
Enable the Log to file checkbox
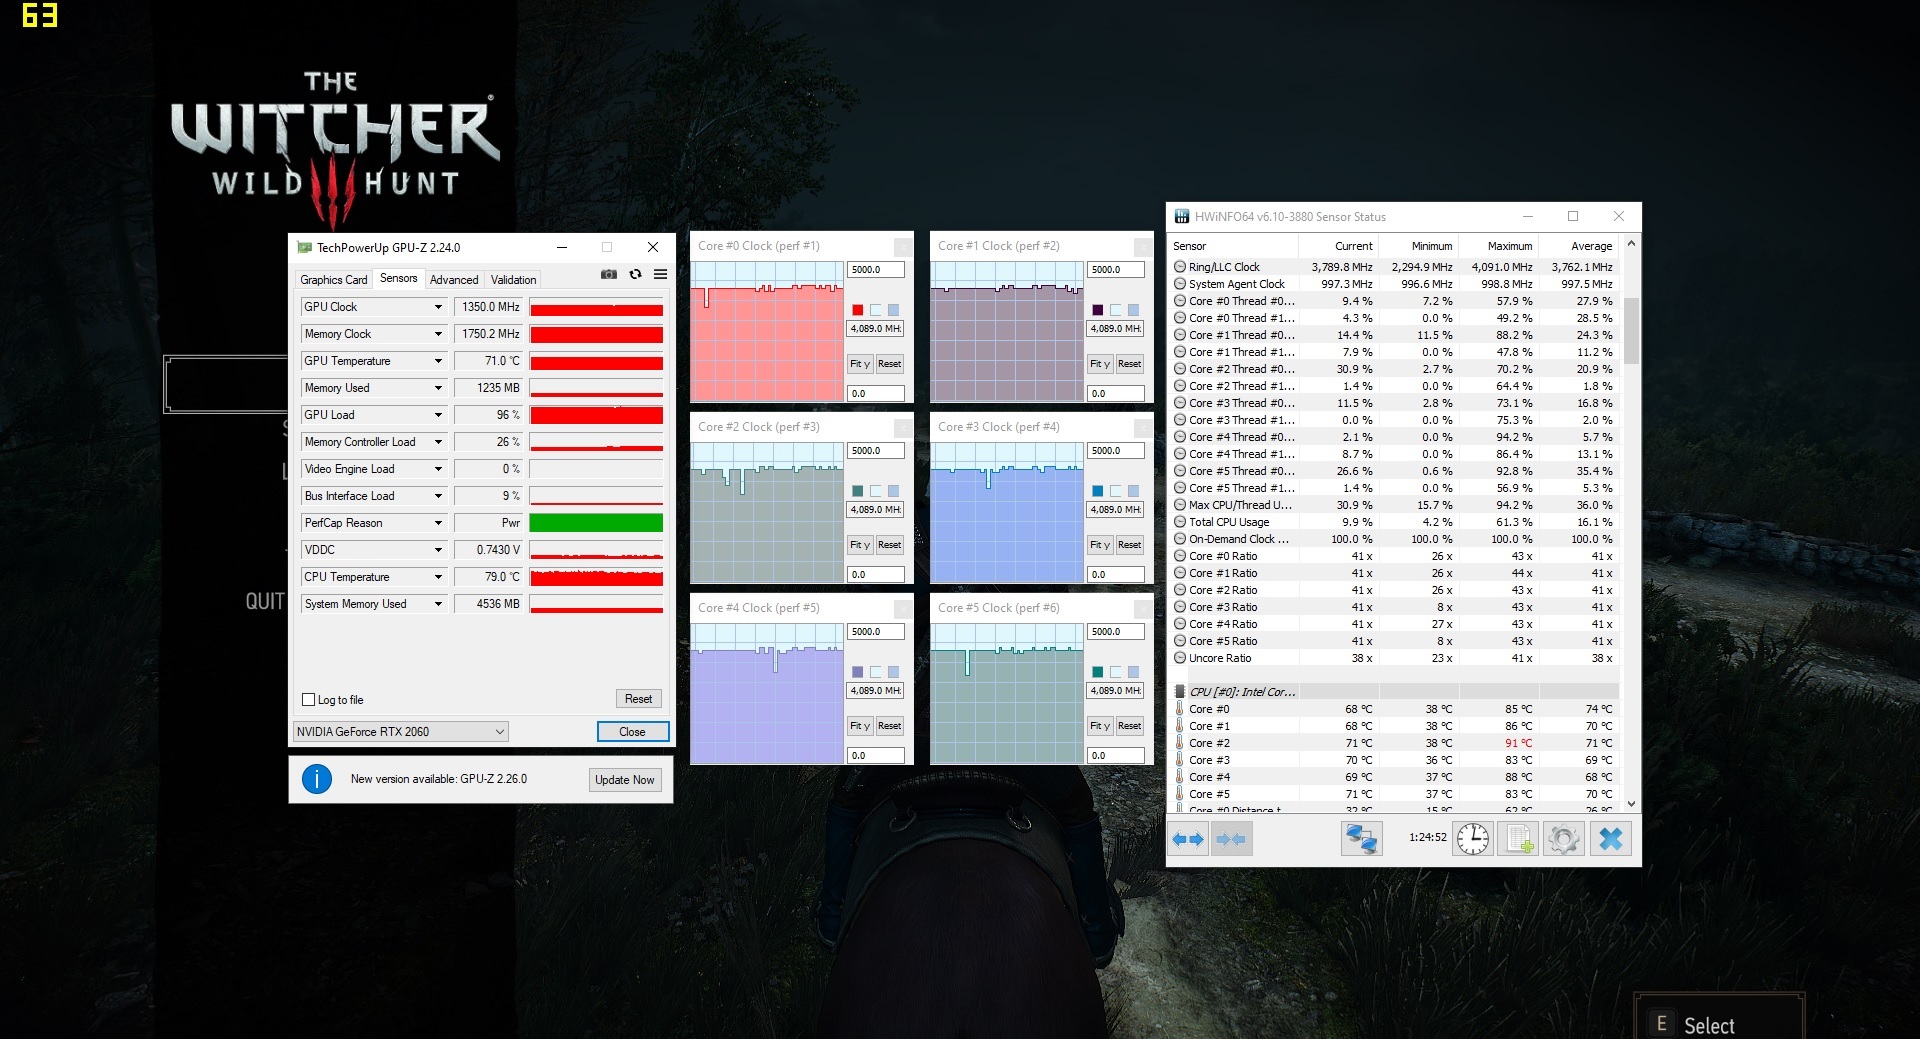click(309, 700)
